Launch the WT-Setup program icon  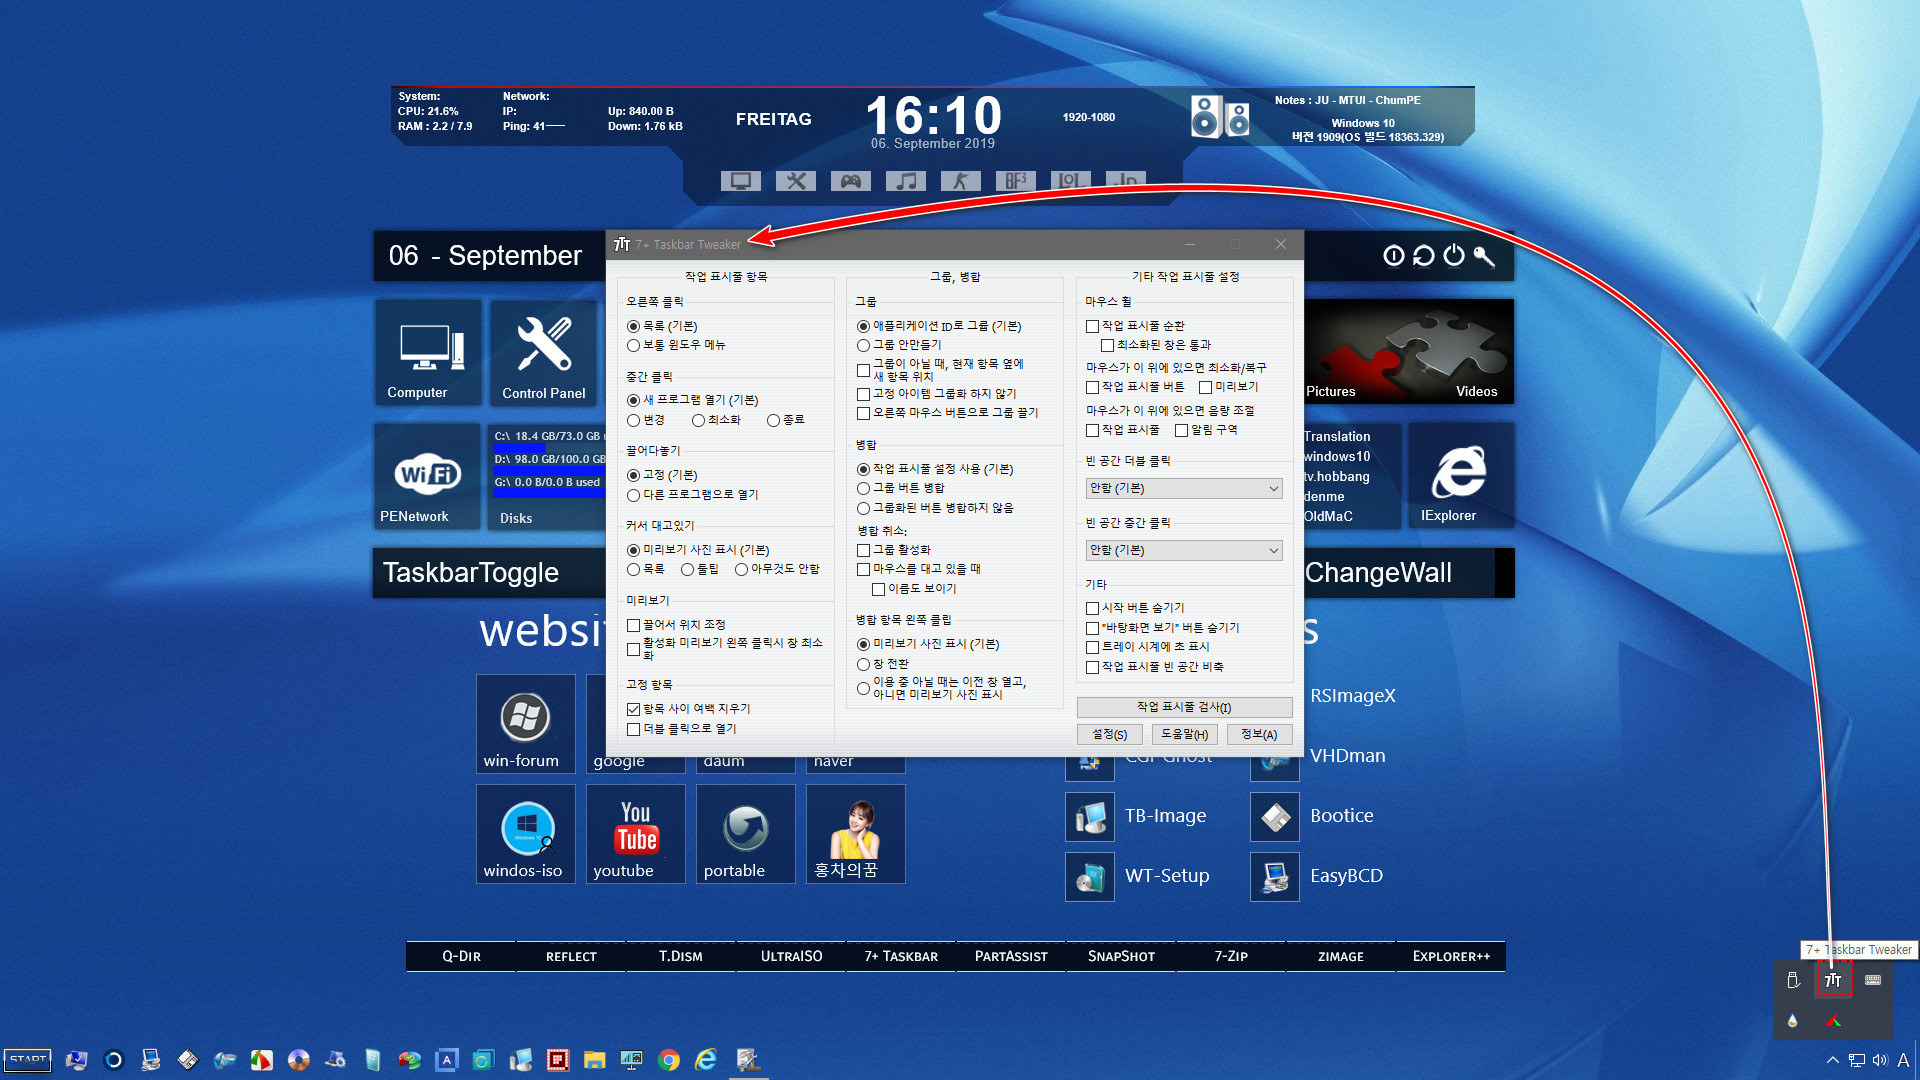(1090, 877)
